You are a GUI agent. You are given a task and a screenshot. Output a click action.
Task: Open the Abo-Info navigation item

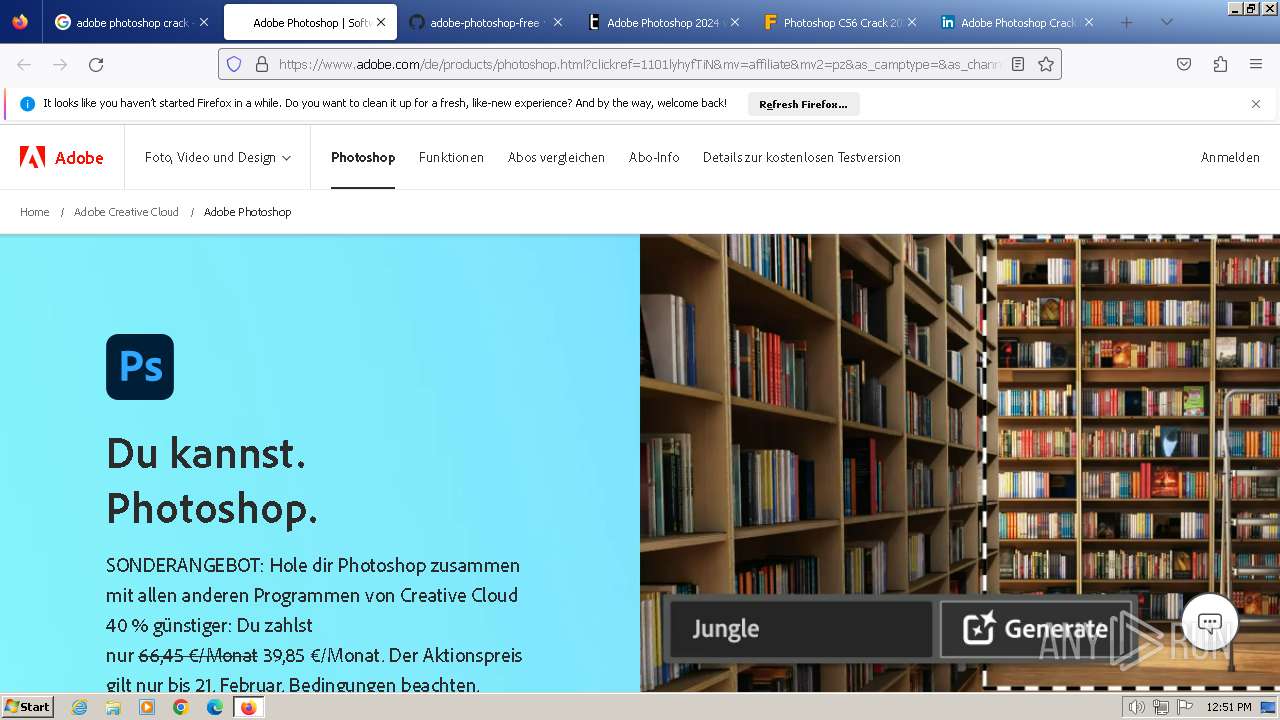[654, 157]
